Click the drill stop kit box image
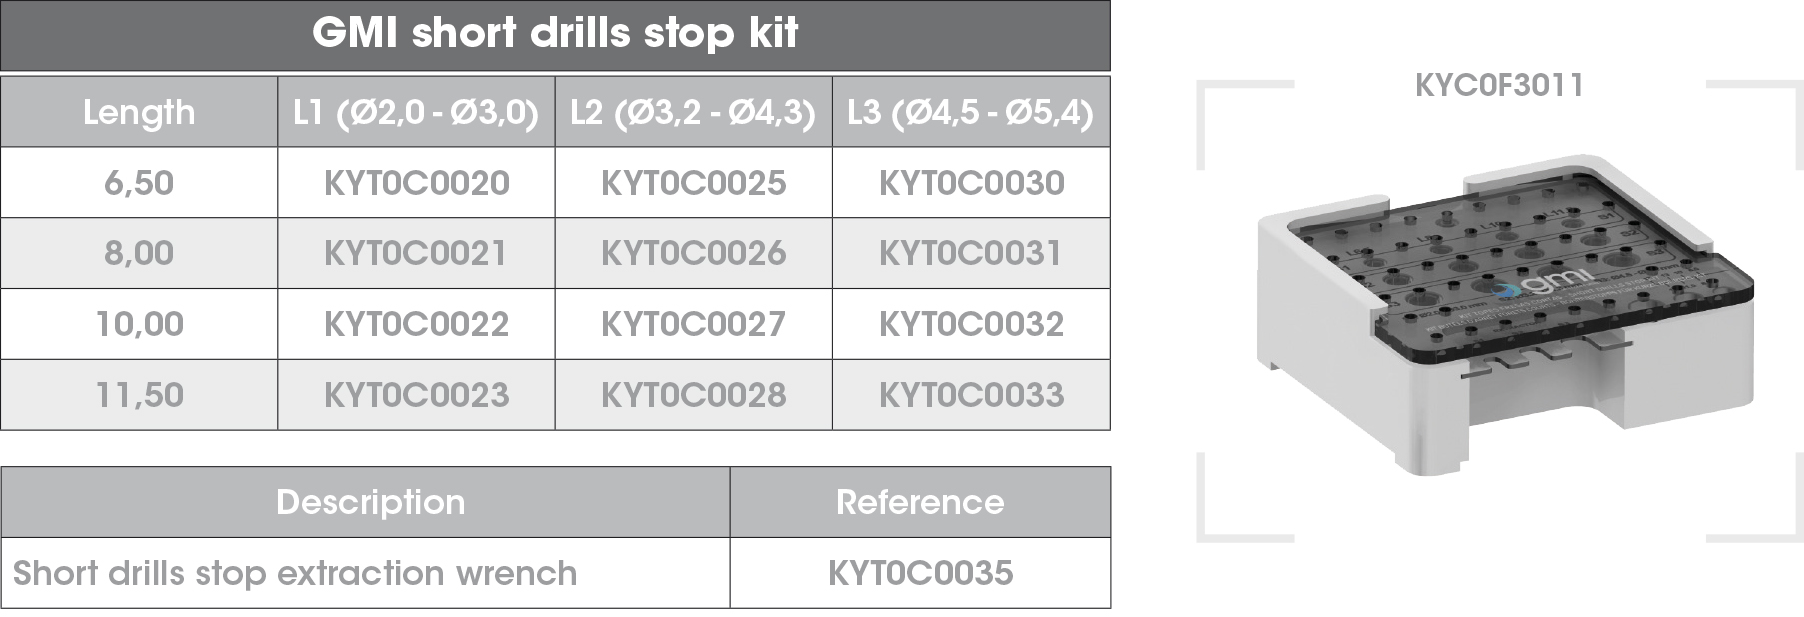This screenshot has height=617, width=1804. (x=1506, y=316)
